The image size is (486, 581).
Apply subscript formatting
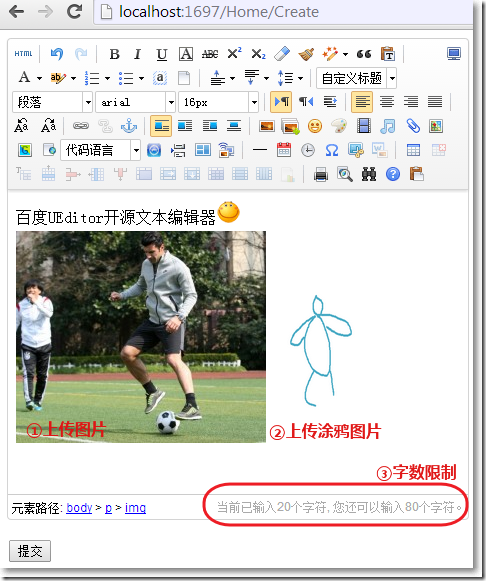tap(258, 54)
